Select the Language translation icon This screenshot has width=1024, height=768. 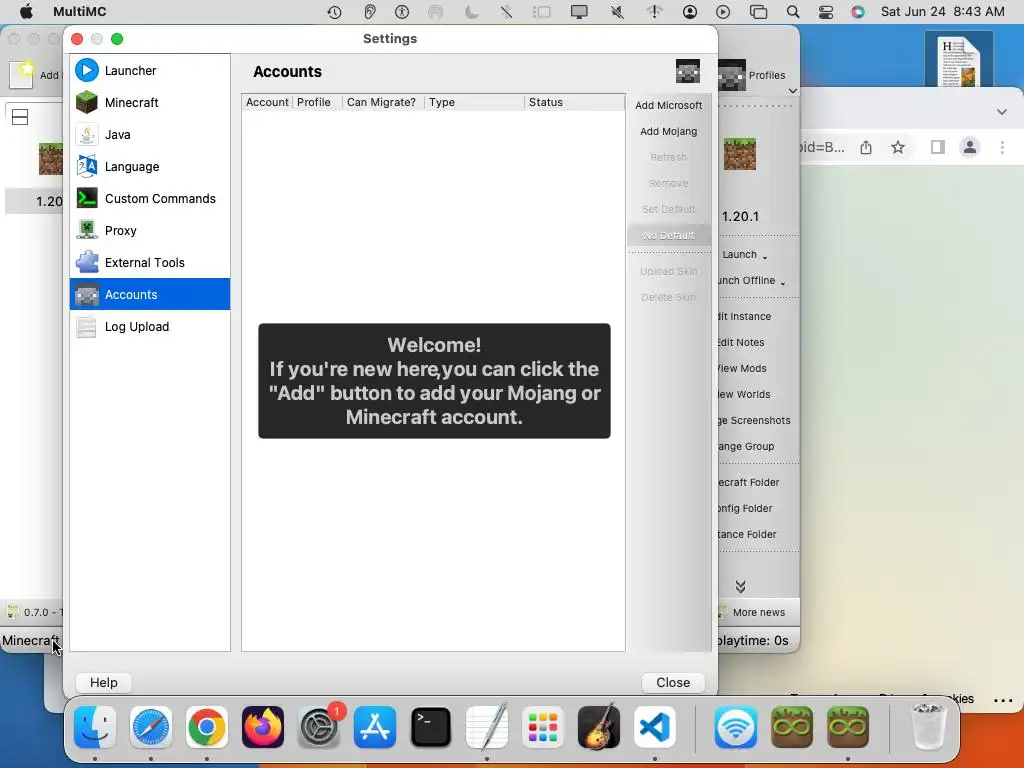point(87,167)
